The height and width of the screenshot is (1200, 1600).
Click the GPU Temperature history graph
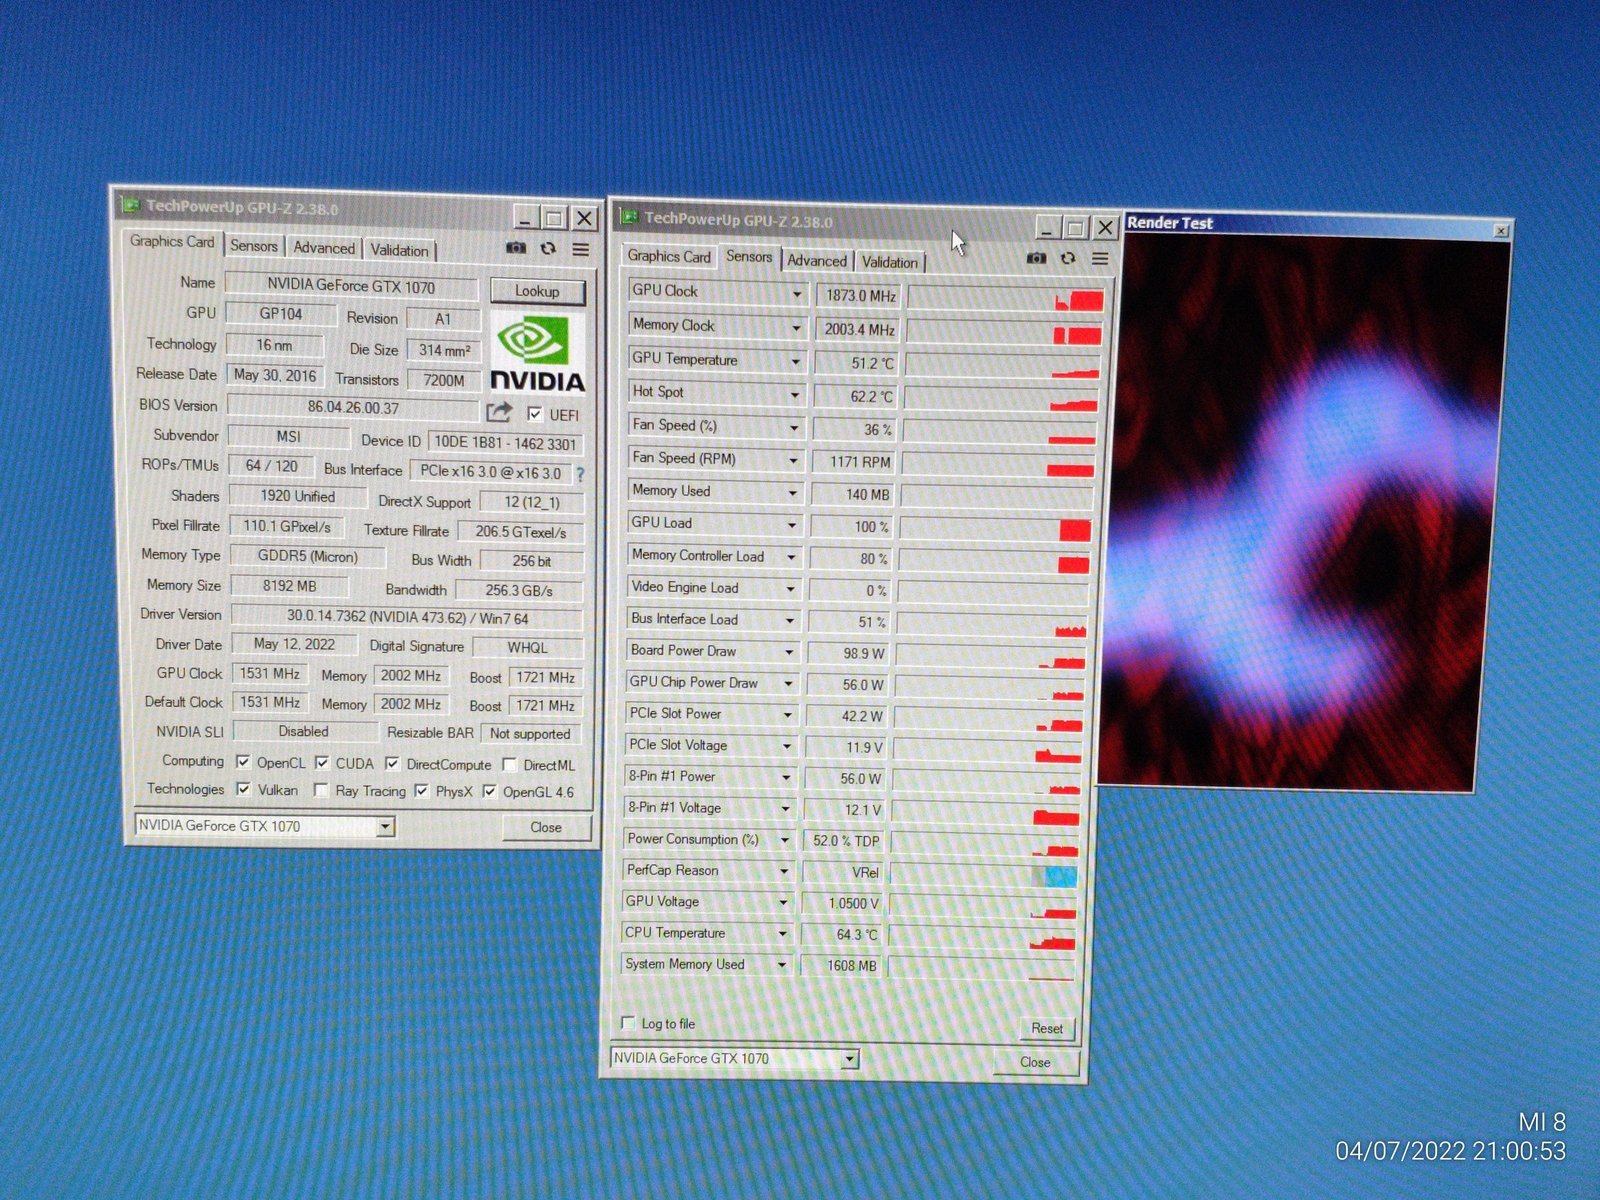tap(1003, 365)
